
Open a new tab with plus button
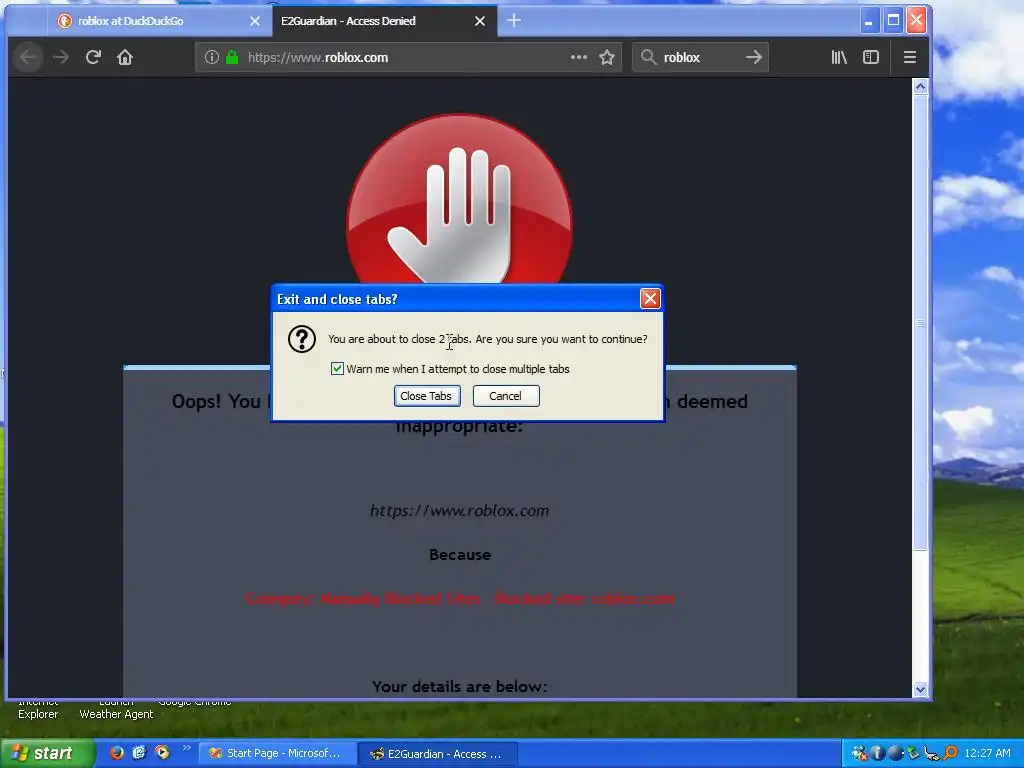[x=514, y=21]
